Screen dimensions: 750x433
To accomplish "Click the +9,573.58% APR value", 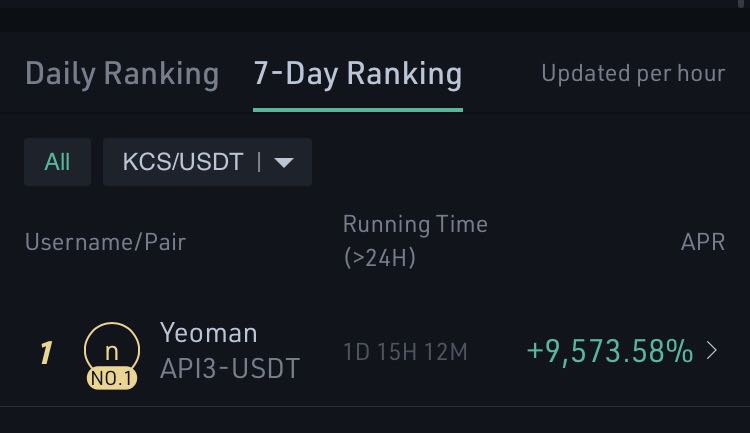I will (x=610, y=351).
